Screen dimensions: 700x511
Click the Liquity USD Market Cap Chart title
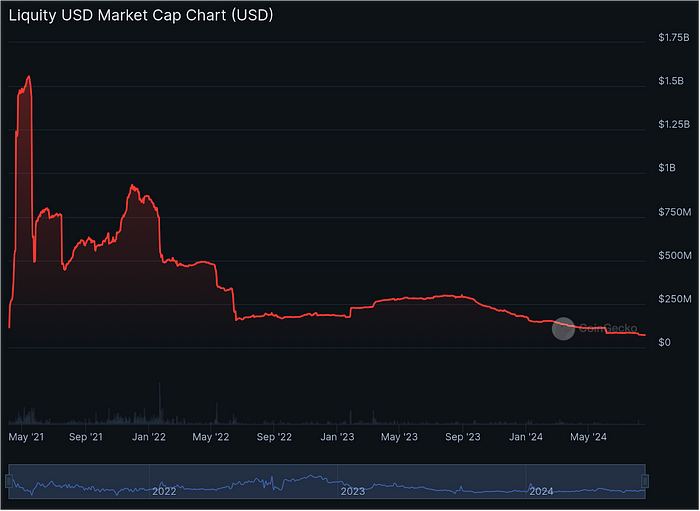pyautogui.click(x=141, y=16)
